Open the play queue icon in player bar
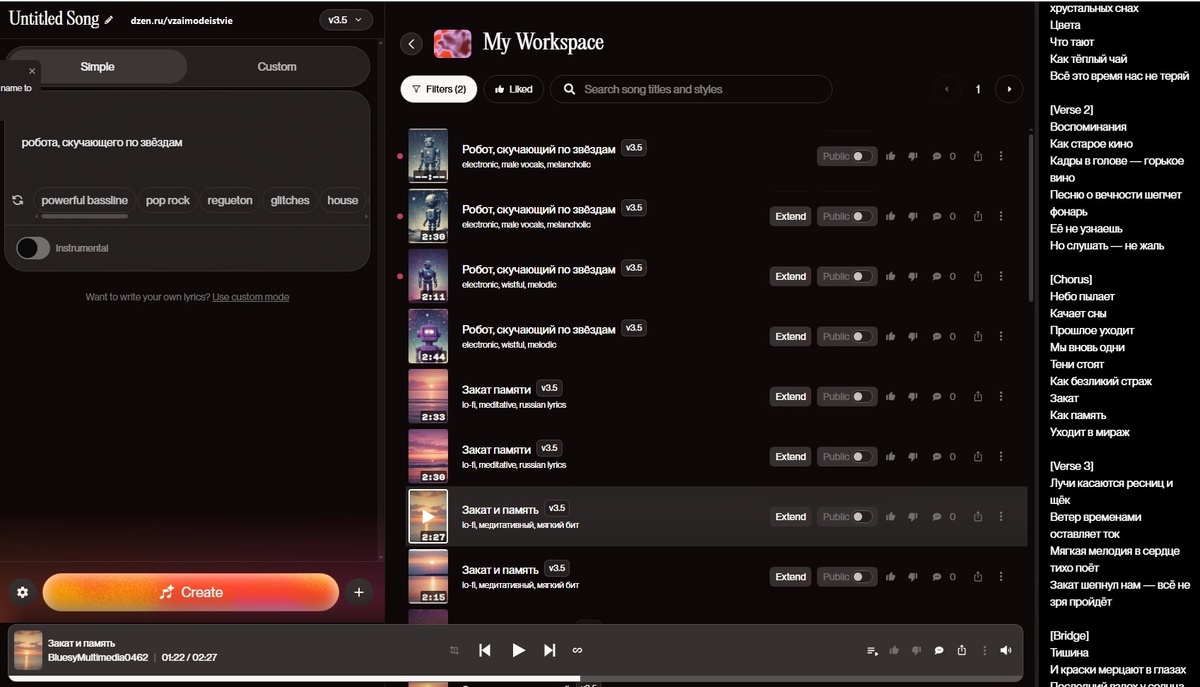This screenshot has width=1200, height=687. 872,650
